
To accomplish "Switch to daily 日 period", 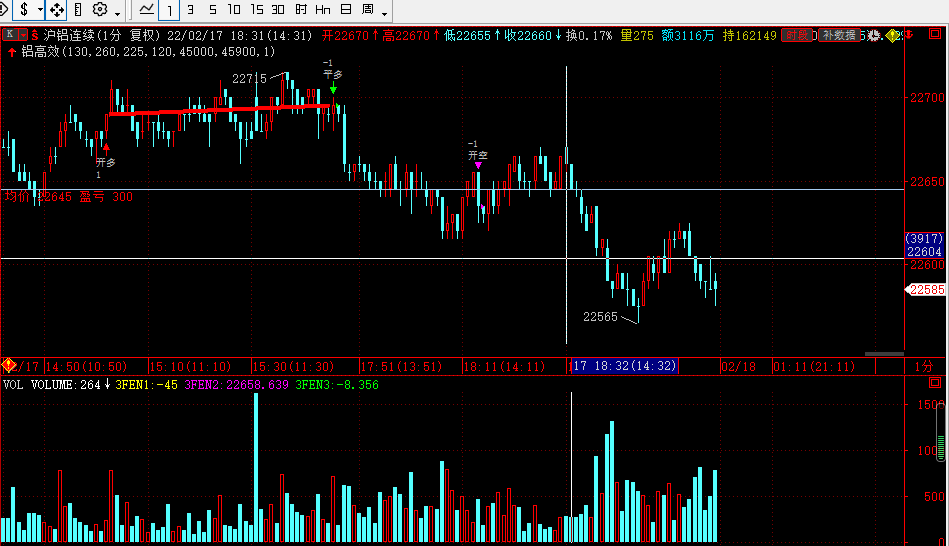I will [346, 10].
